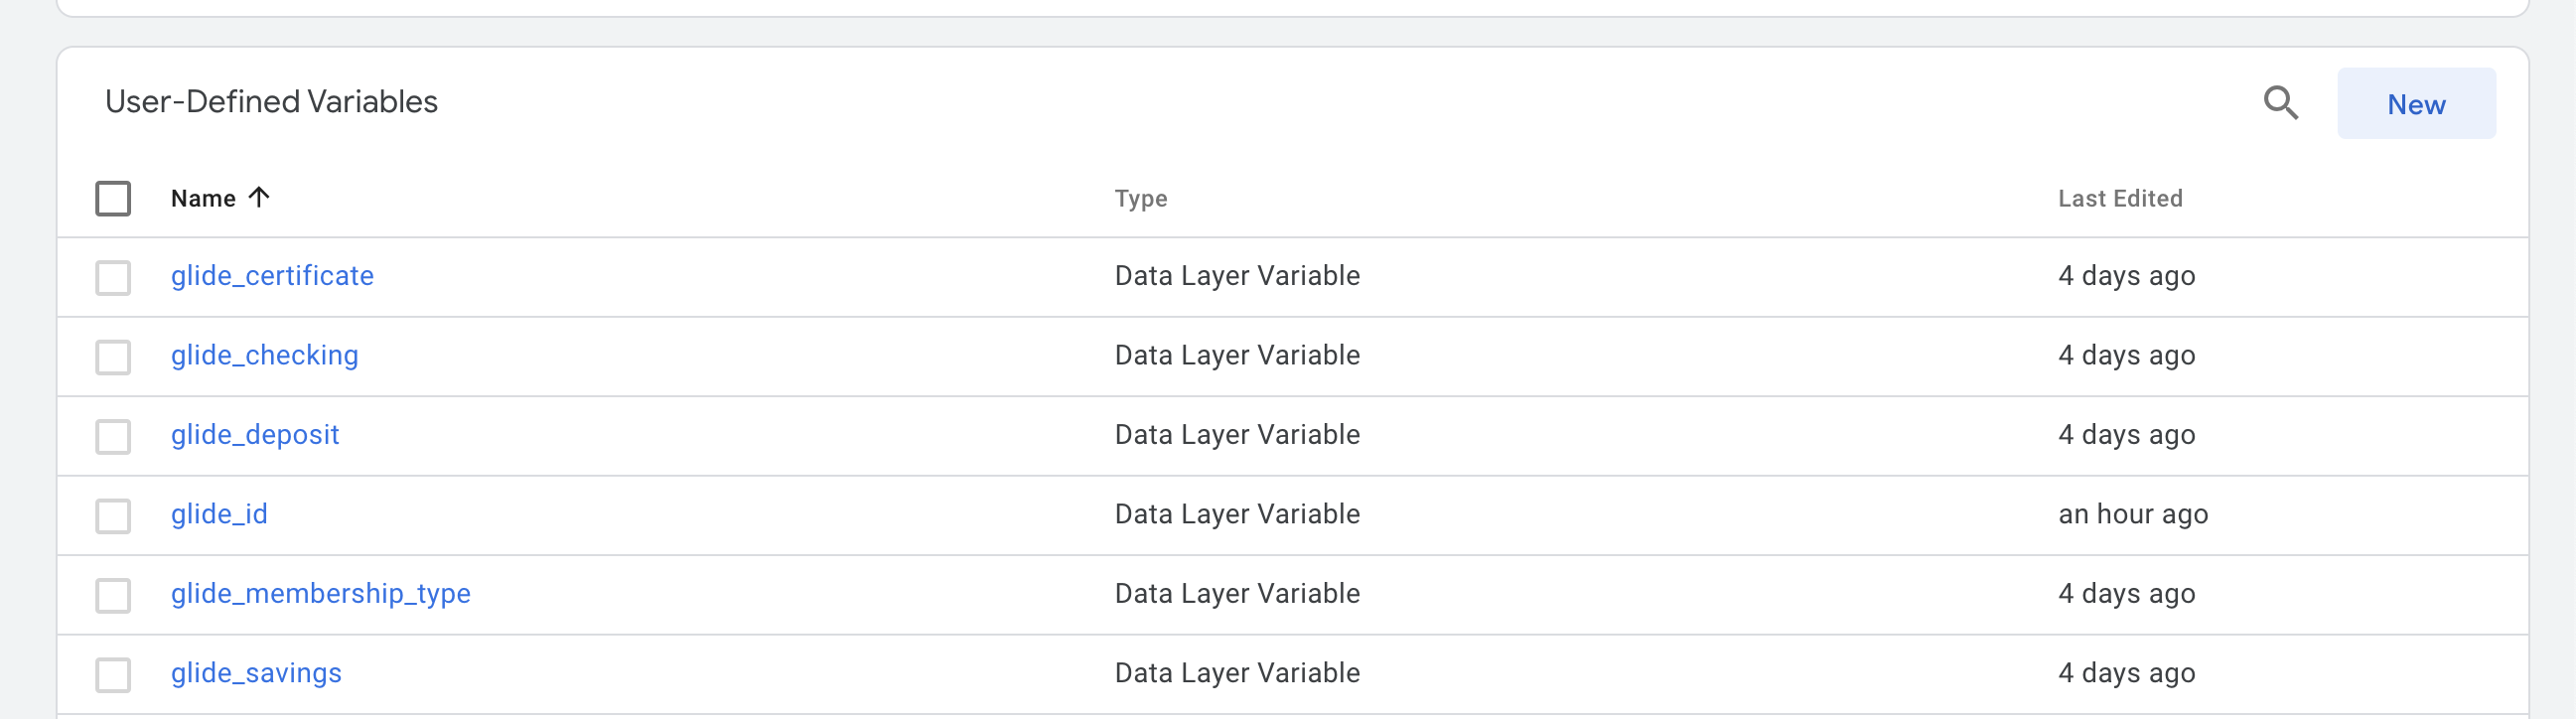This screenshot has width=2576, height=719.
Task: Select the glide_savings row checkbox
Action: [x=113, y=675]
